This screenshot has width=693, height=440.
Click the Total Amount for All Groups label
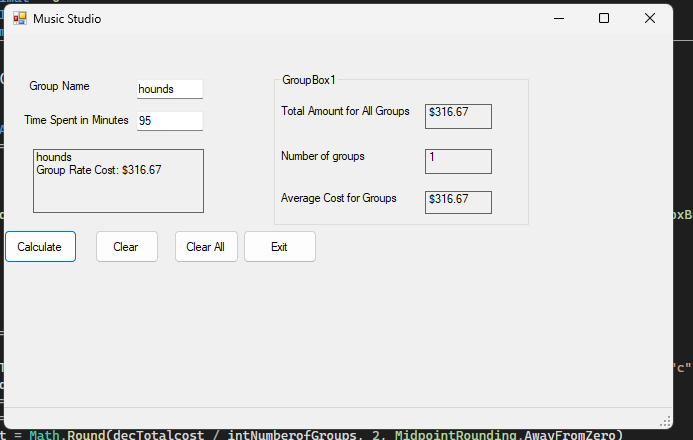345,111
